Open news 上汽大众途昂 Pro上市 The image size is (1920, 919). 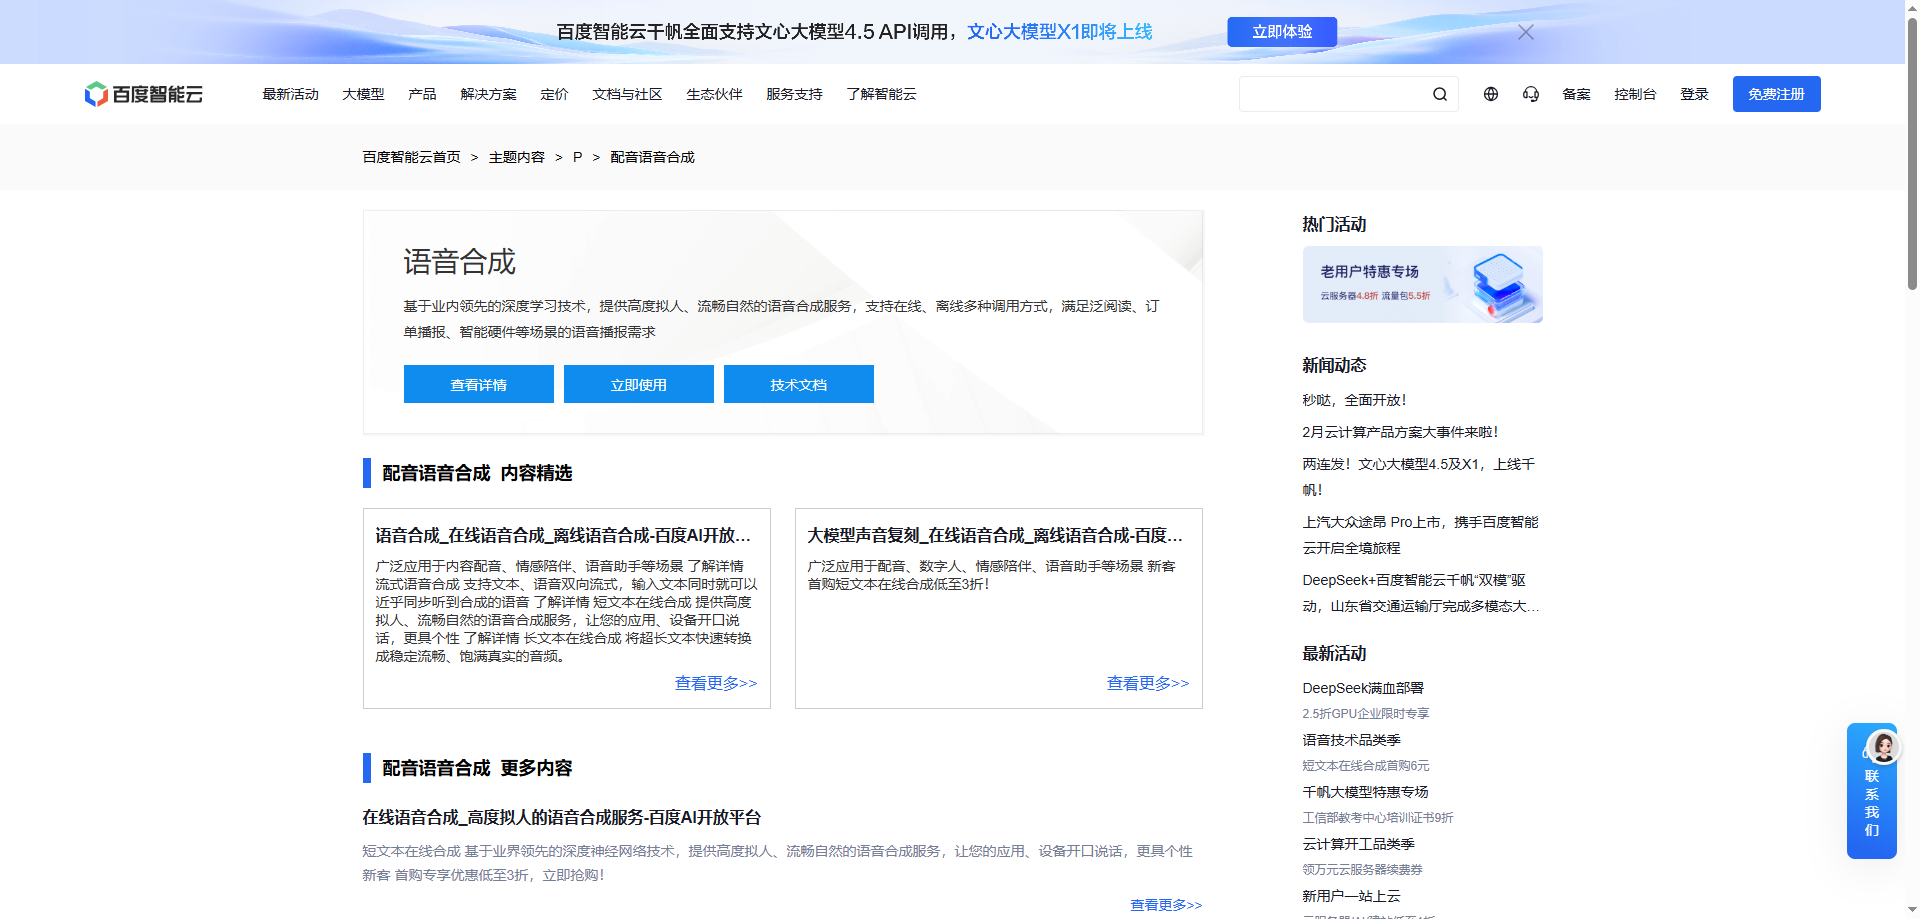pos(1420,535)
